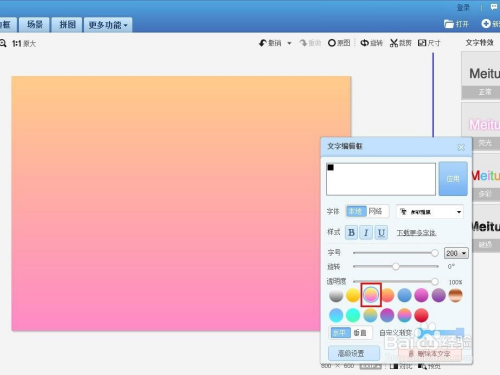Toggle Bold text style
This screenshot has width=500, height=375.
click(351, 232)
